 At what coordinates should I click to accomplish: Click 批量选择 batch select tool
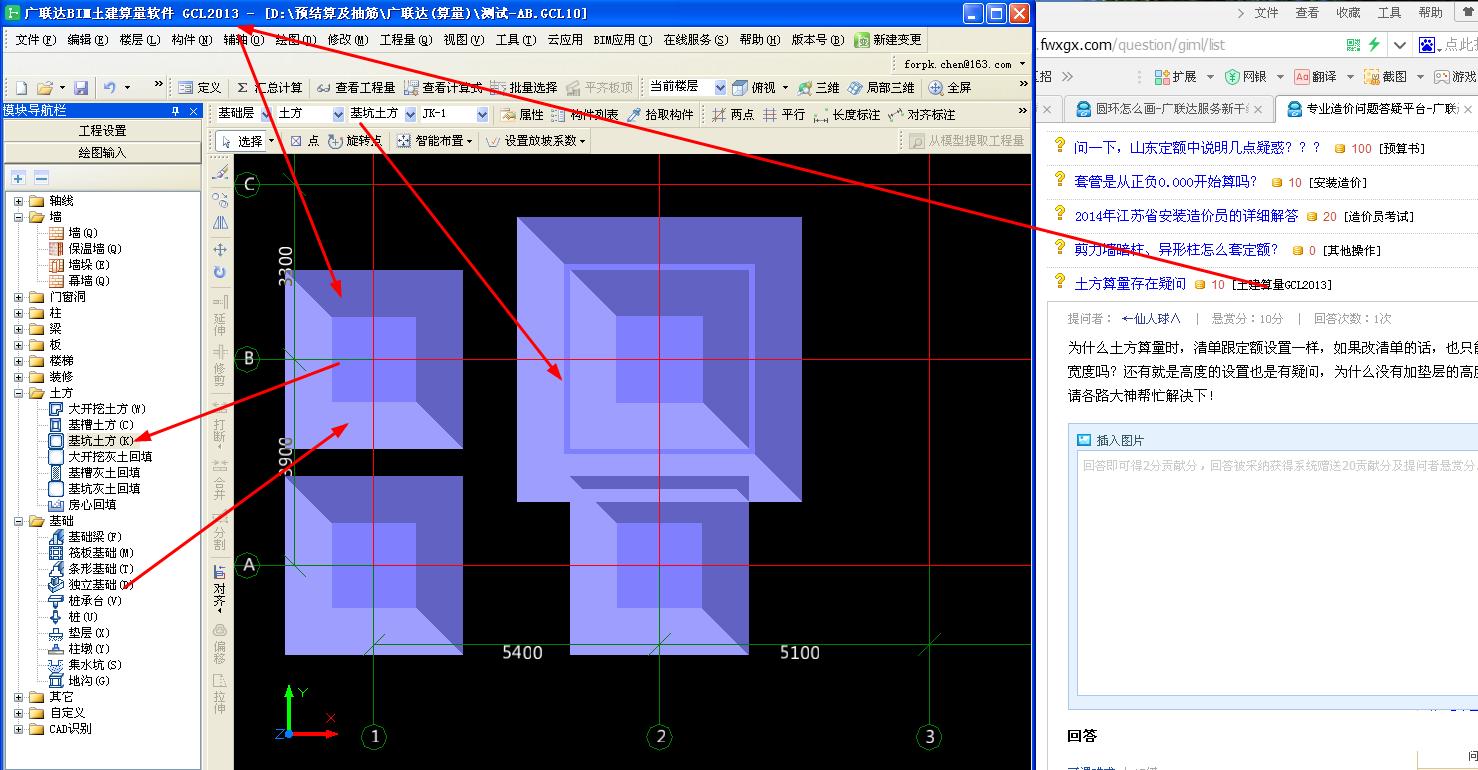pos(524,88)
